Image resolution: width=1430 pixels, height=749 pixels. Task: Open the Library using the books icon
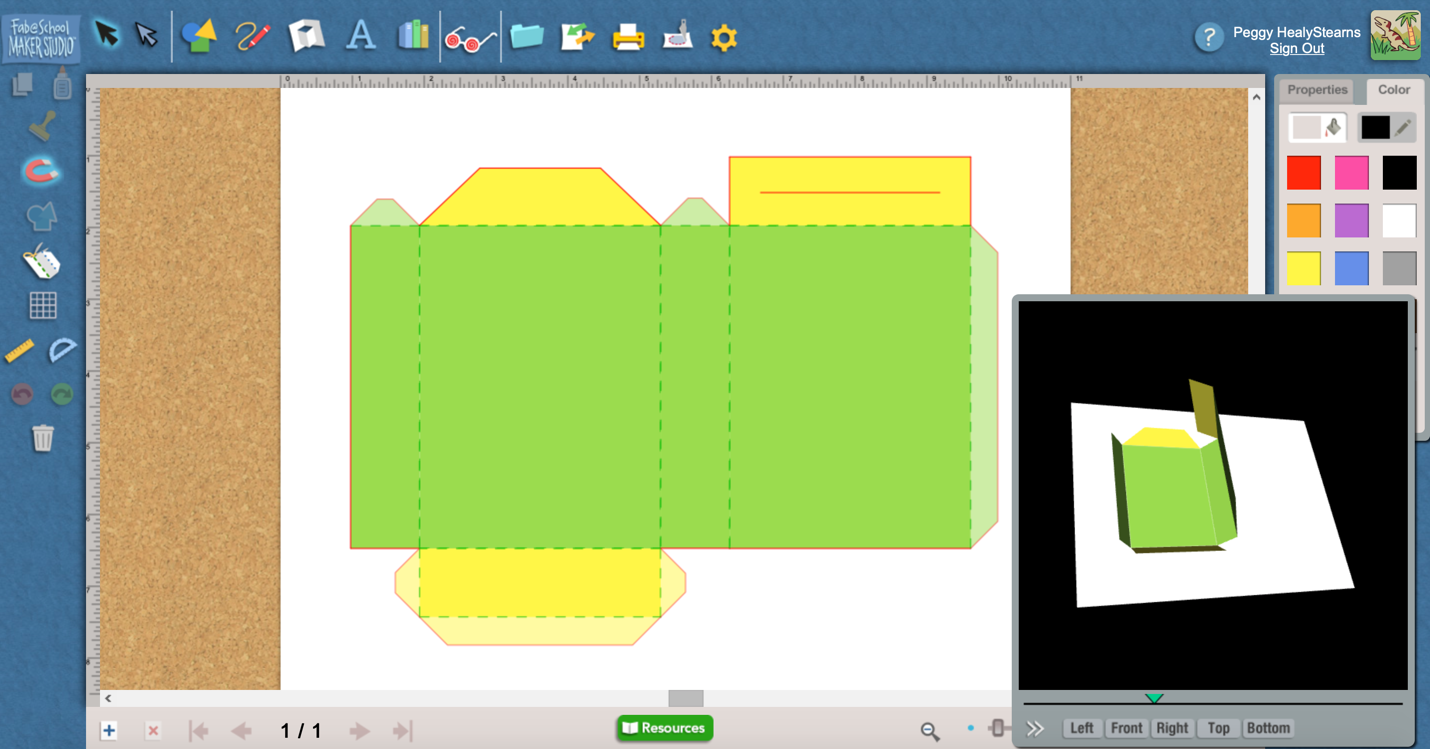coord(413,35)
